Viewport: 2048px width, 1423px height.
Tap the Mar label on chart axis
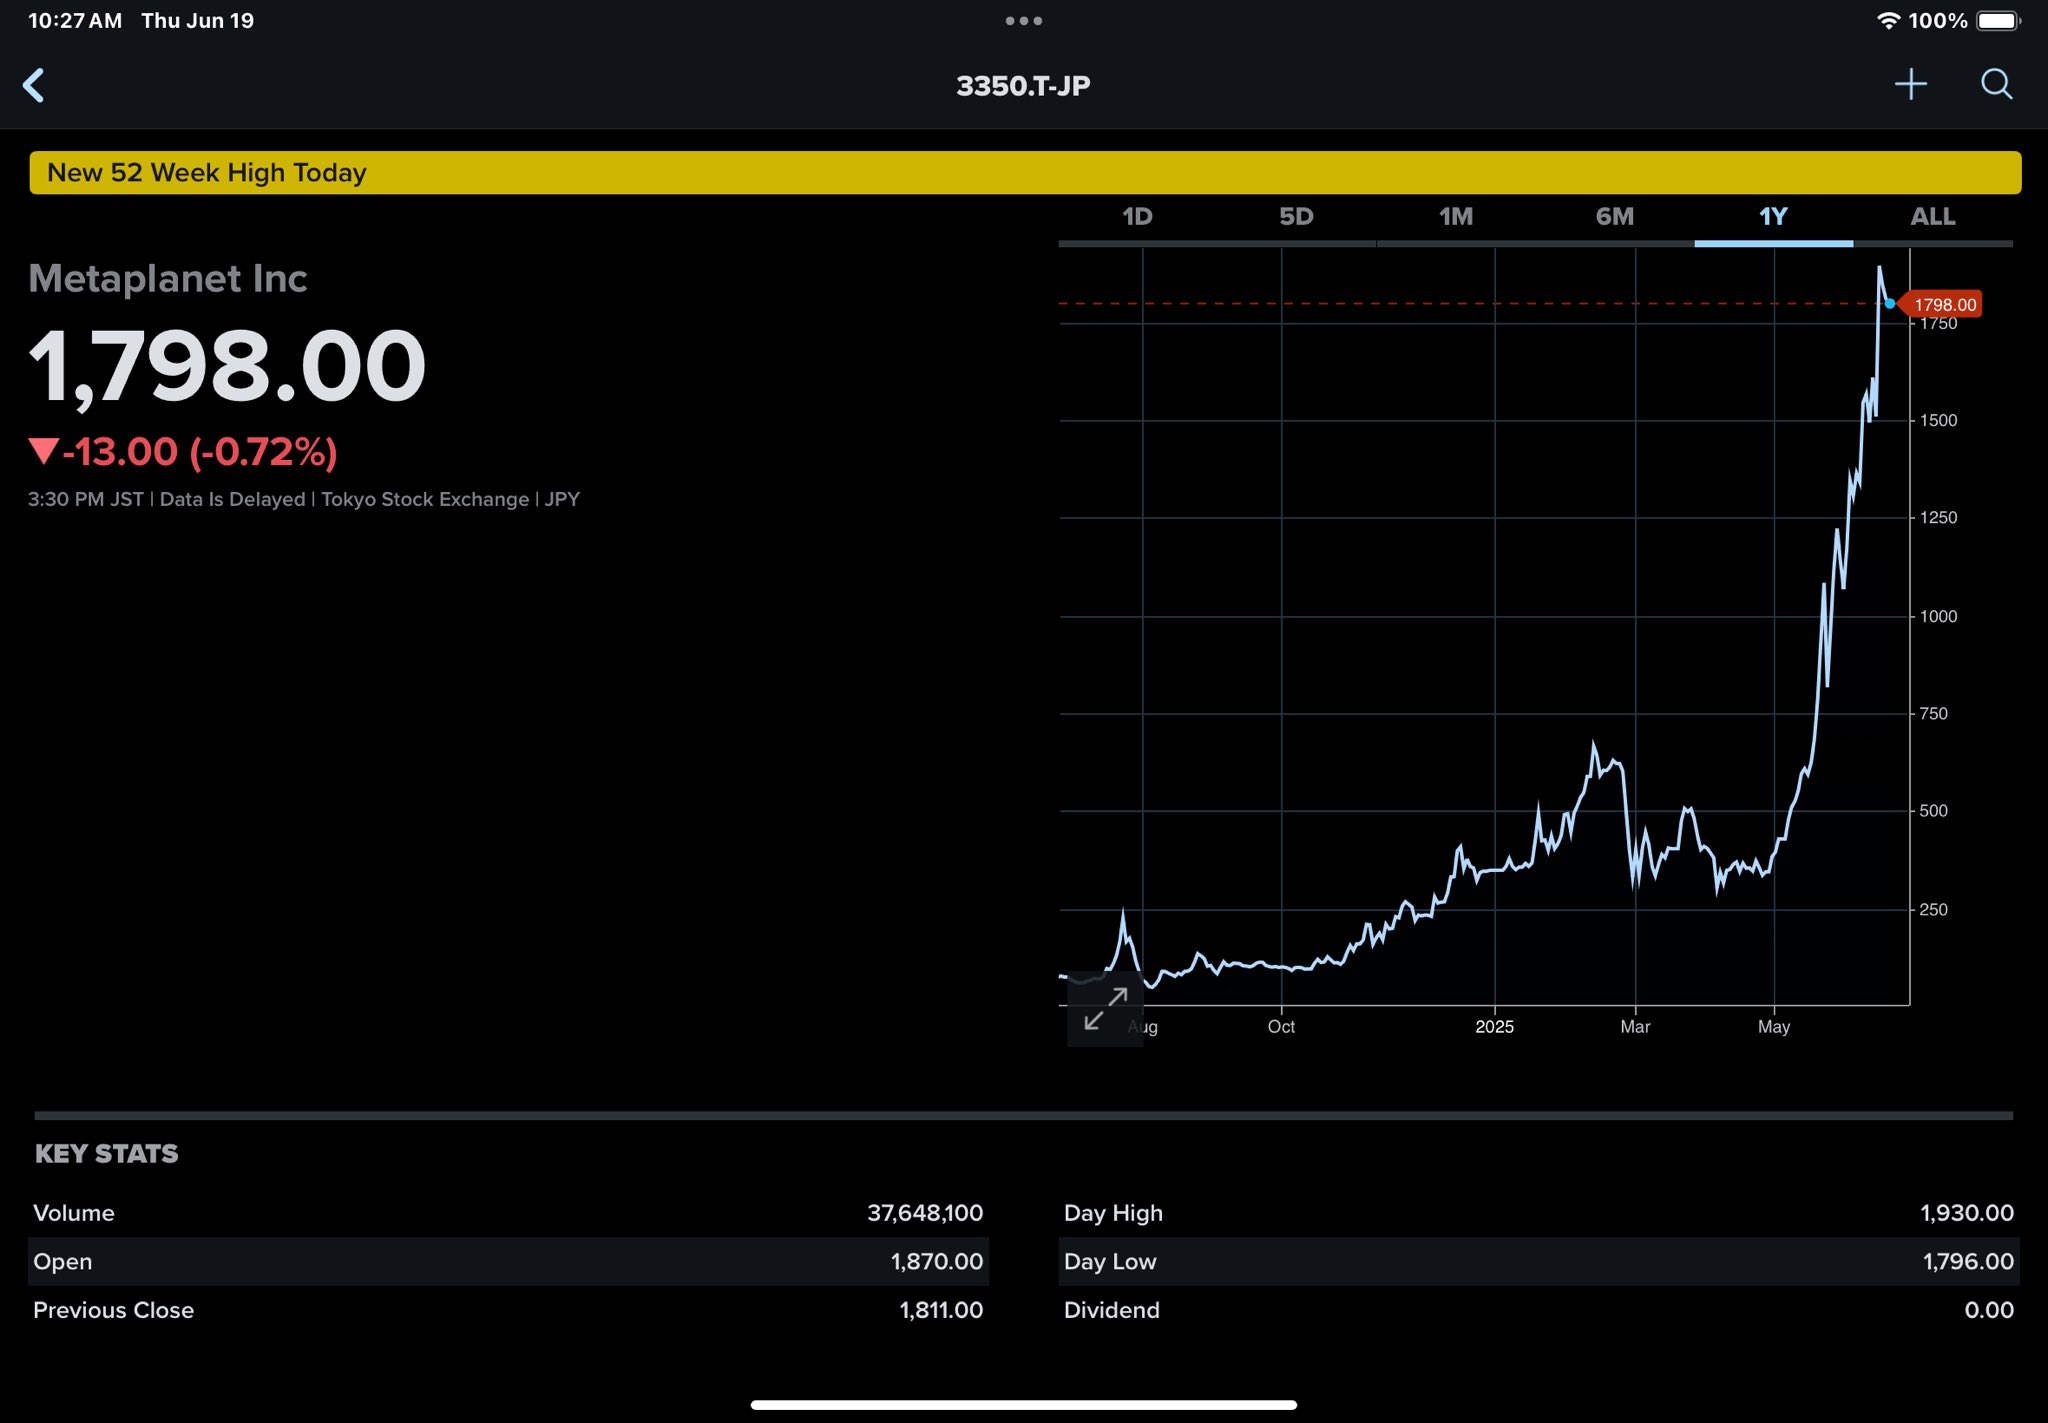pyautogui.click(x=1635, y=1027)
